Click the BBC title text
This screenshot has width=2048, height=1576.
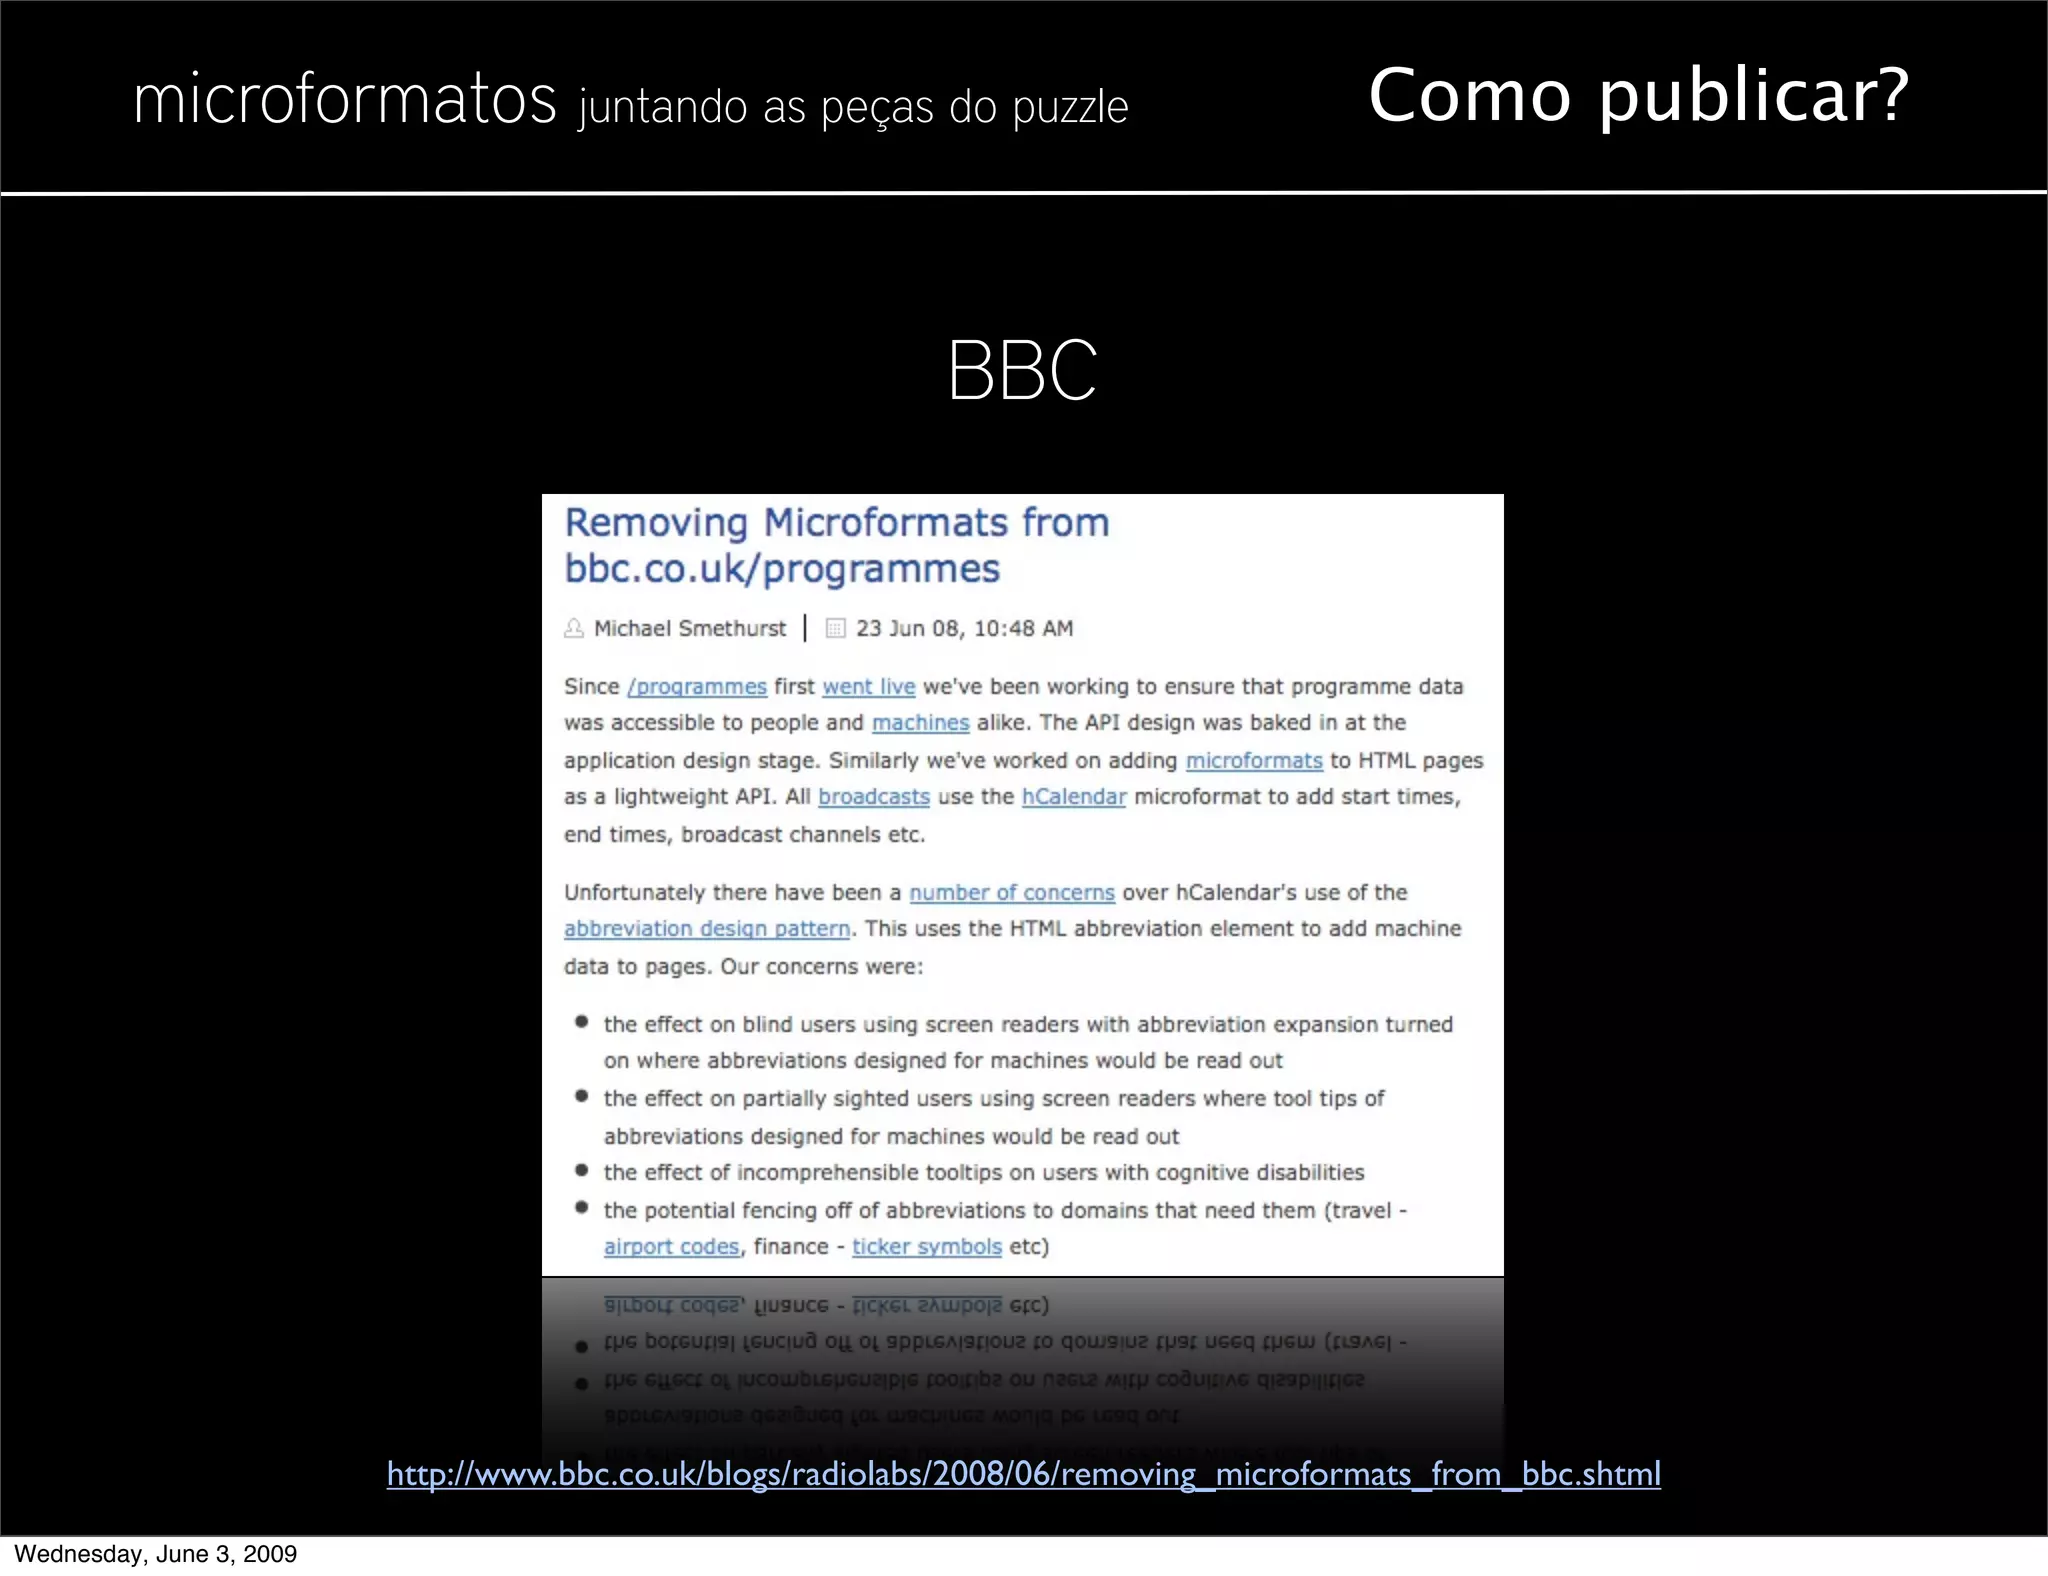[x=1022, y=371]
